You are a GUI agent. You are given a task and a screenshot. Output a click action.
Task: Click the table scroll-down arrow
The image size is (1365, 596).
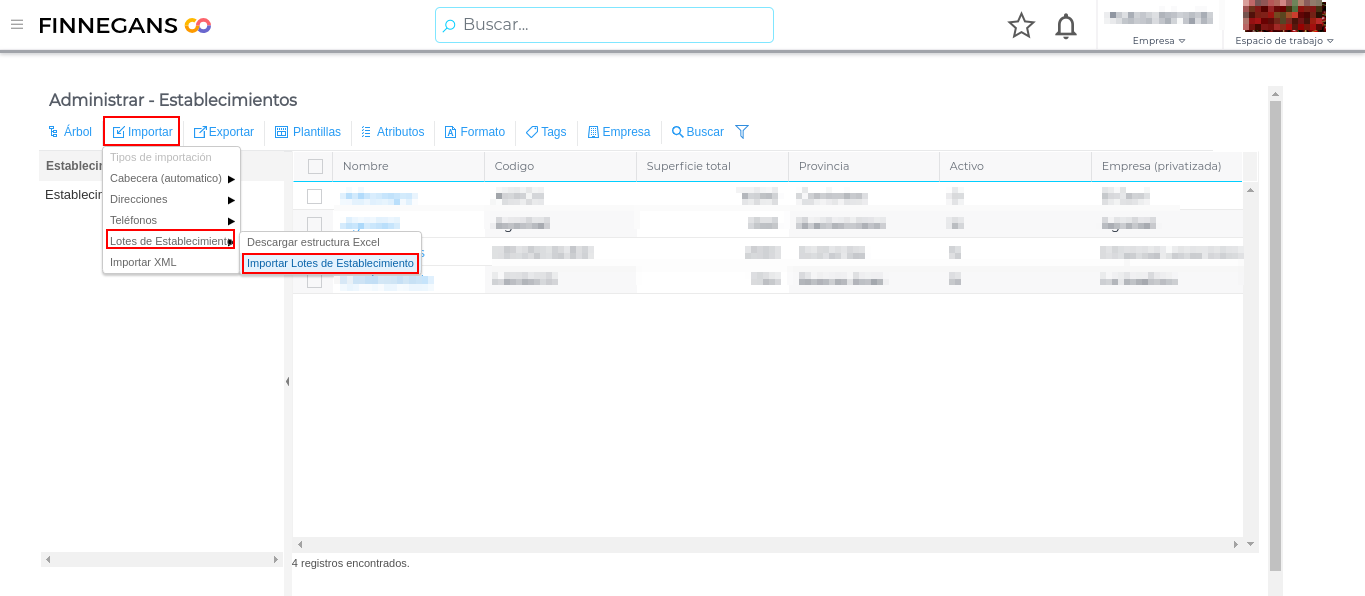1250,544
